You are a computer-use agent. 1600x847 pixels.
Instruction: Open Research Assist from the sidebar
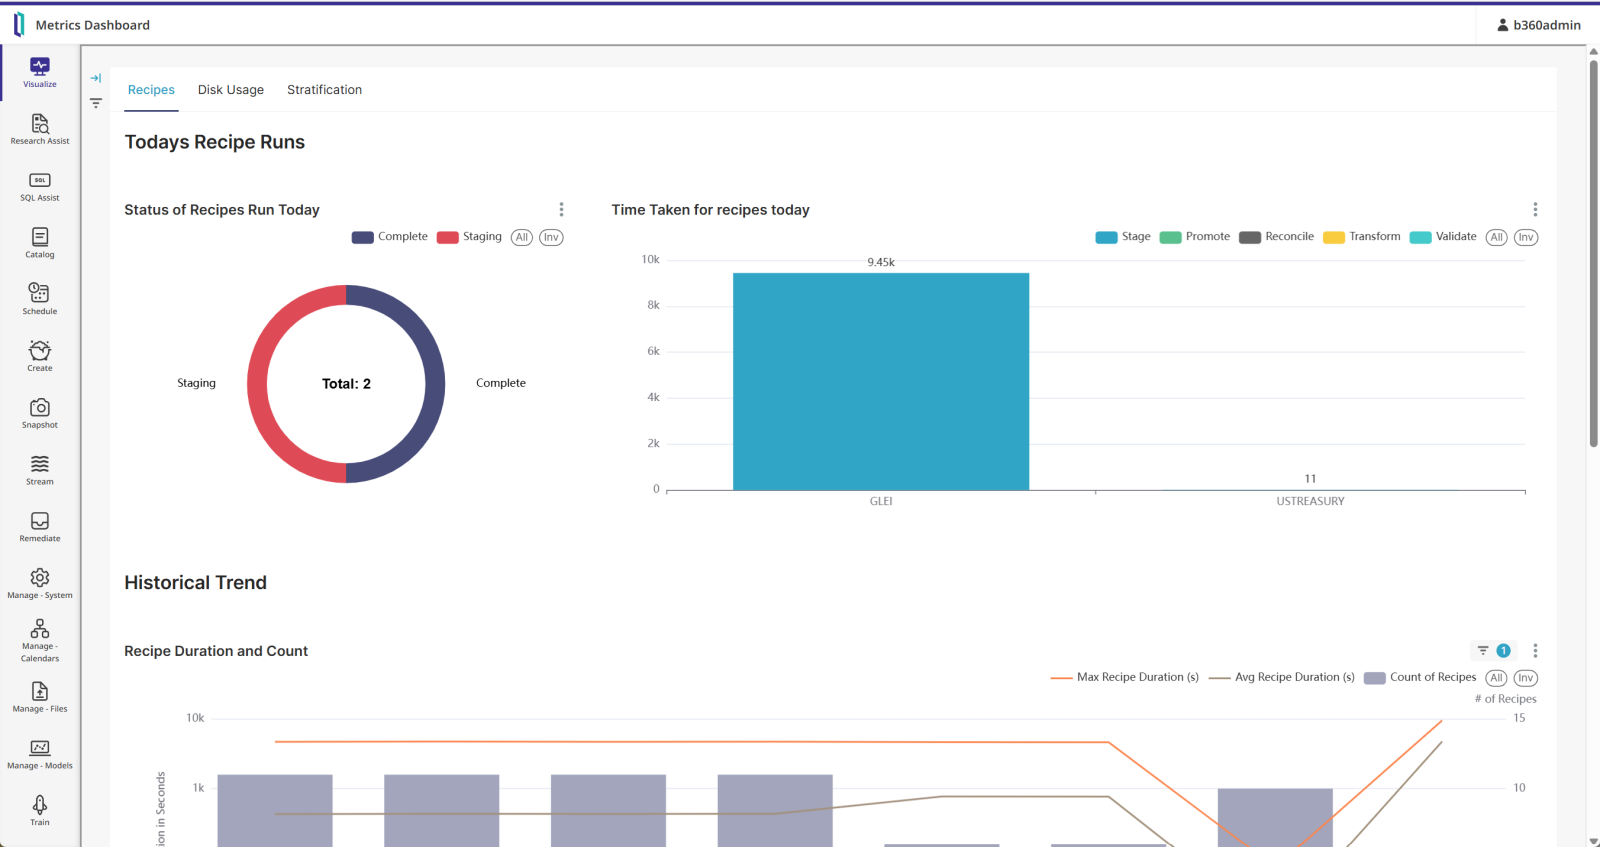click(x=40, y=128)
